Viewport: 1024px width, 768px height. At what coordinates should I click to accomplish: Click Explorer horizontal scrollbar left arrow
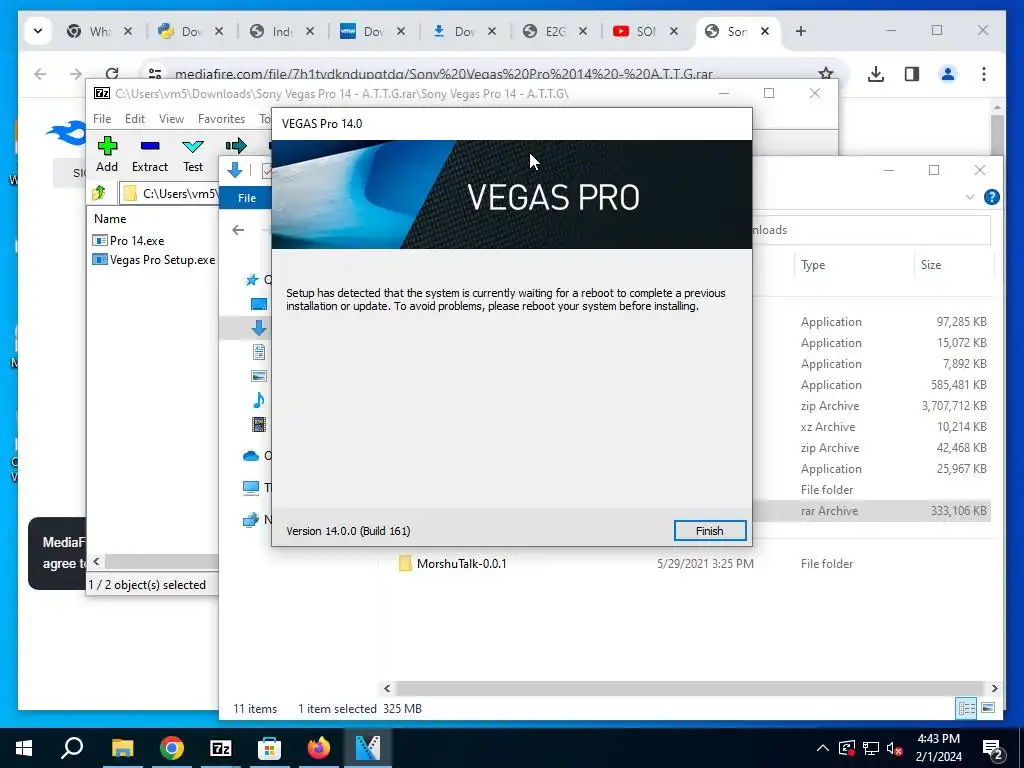click(x=387, y=688)
